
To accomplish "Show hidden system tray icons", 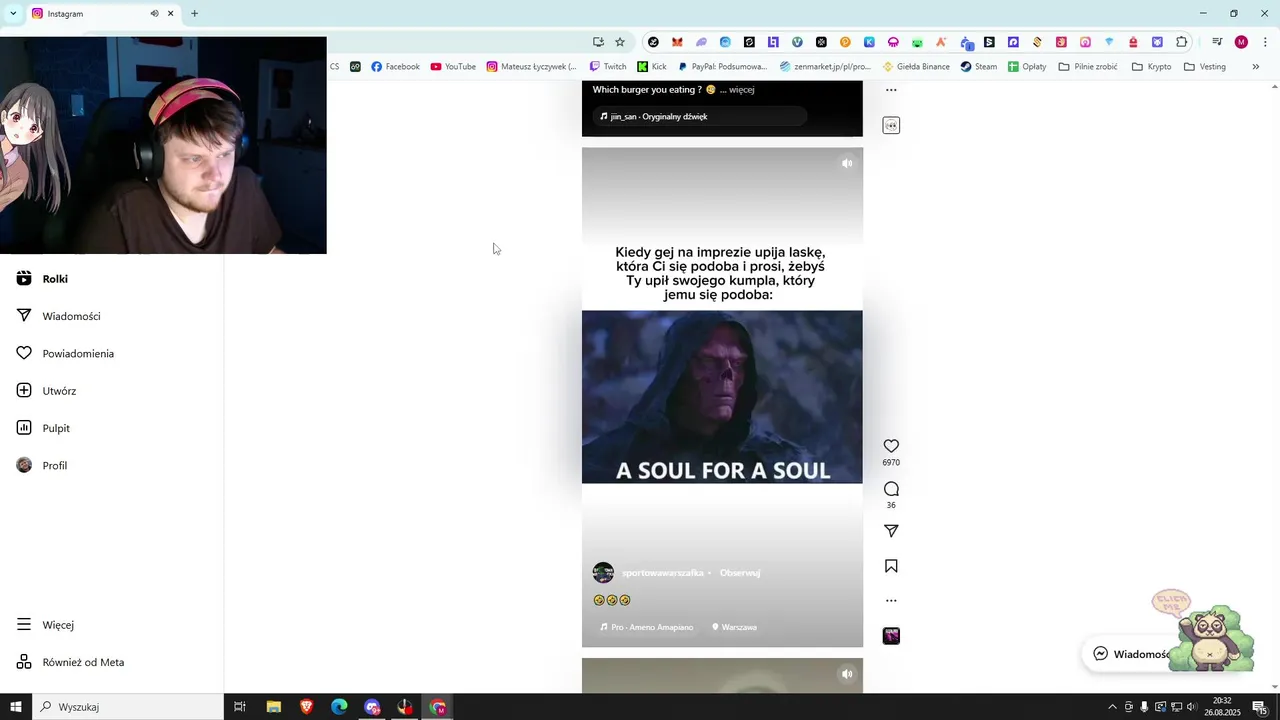I will click(1112, 707).
